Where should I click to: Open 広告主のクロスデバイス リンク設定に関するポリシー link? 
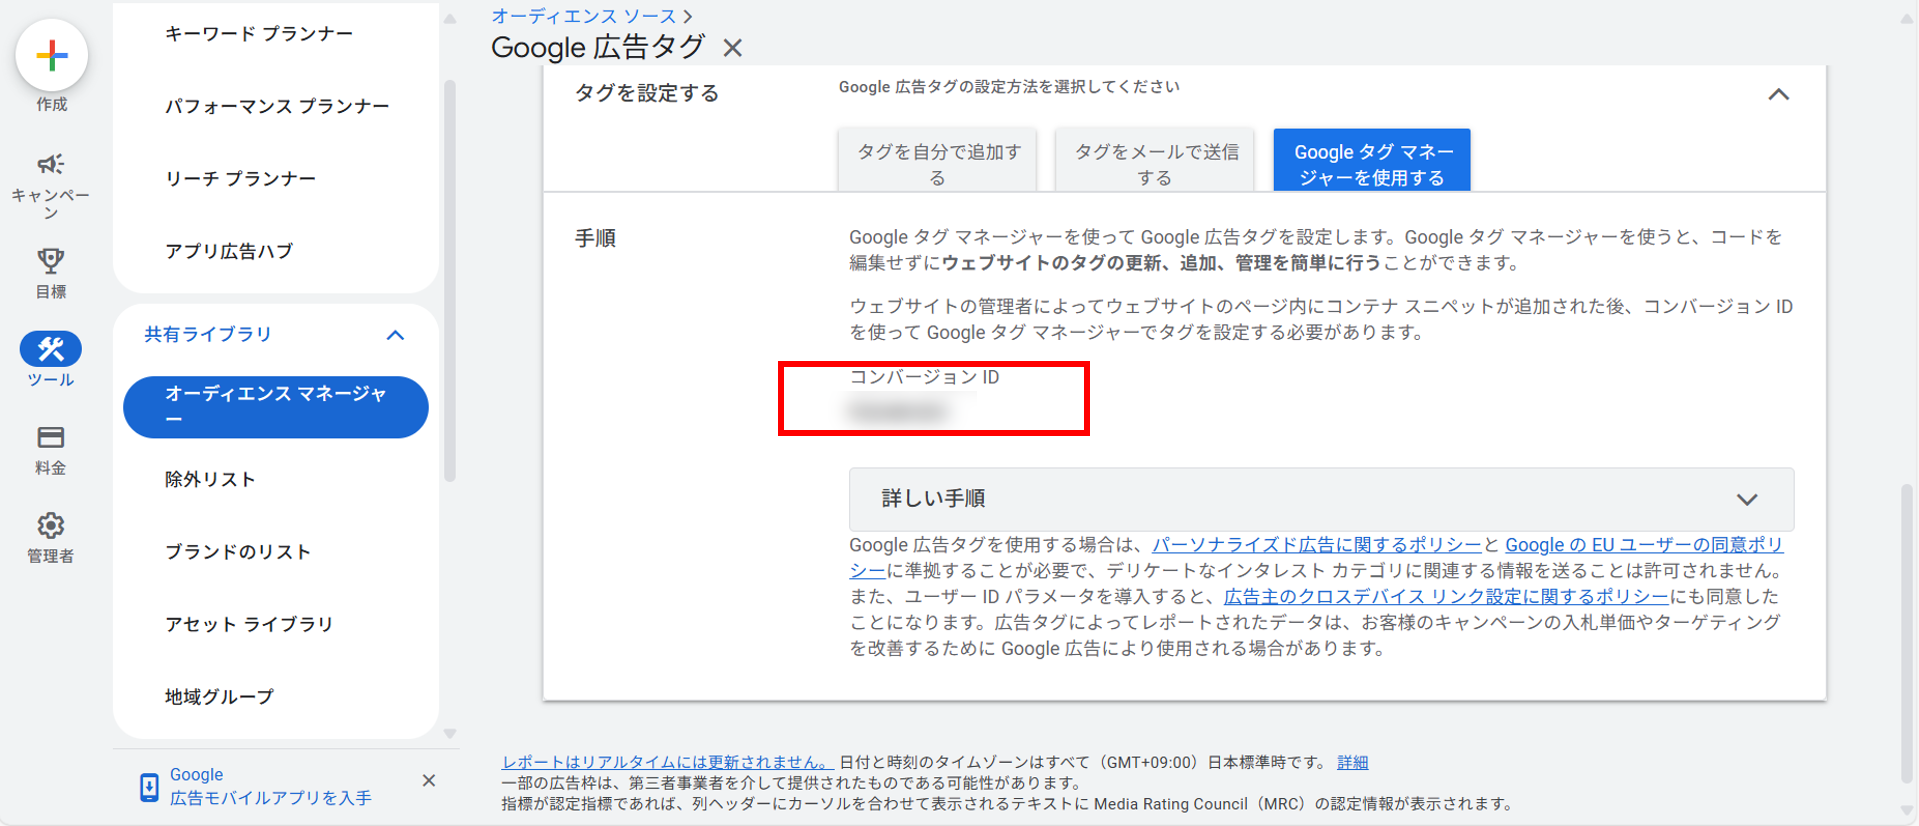coord(1446,597)
